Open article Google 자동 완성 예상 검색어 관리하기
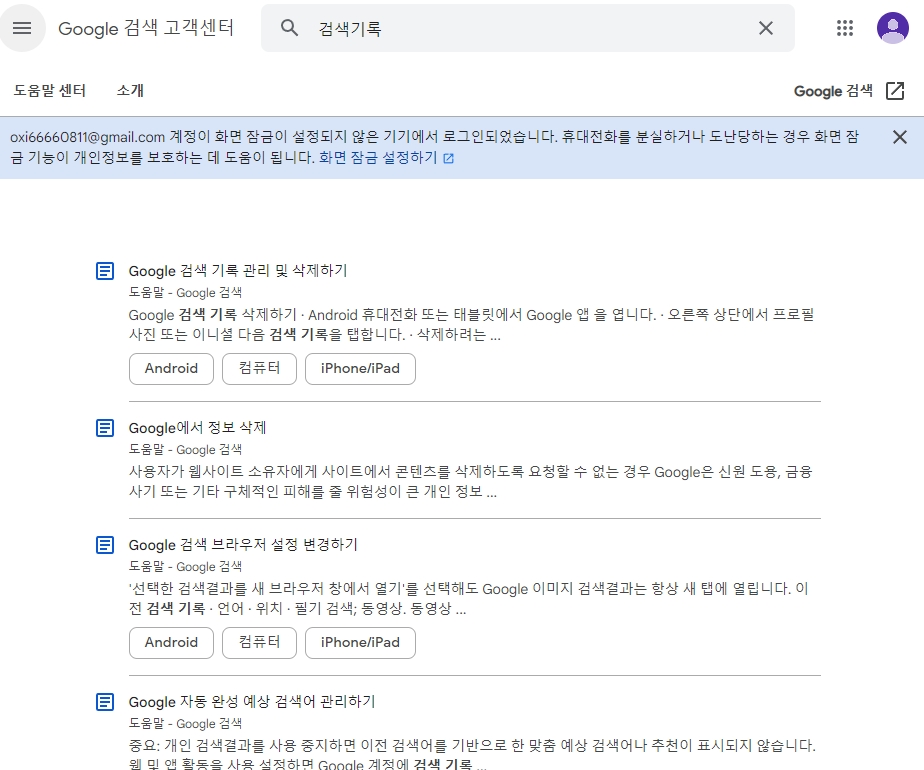924x770 pixels. click(x=252, y=702)
